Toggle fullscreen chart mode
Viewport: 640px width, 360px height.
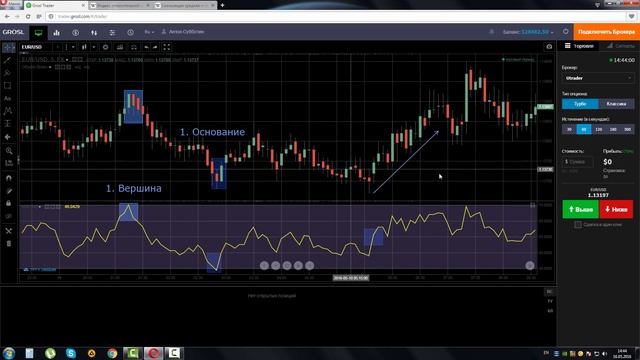click(x=167, y=47)
